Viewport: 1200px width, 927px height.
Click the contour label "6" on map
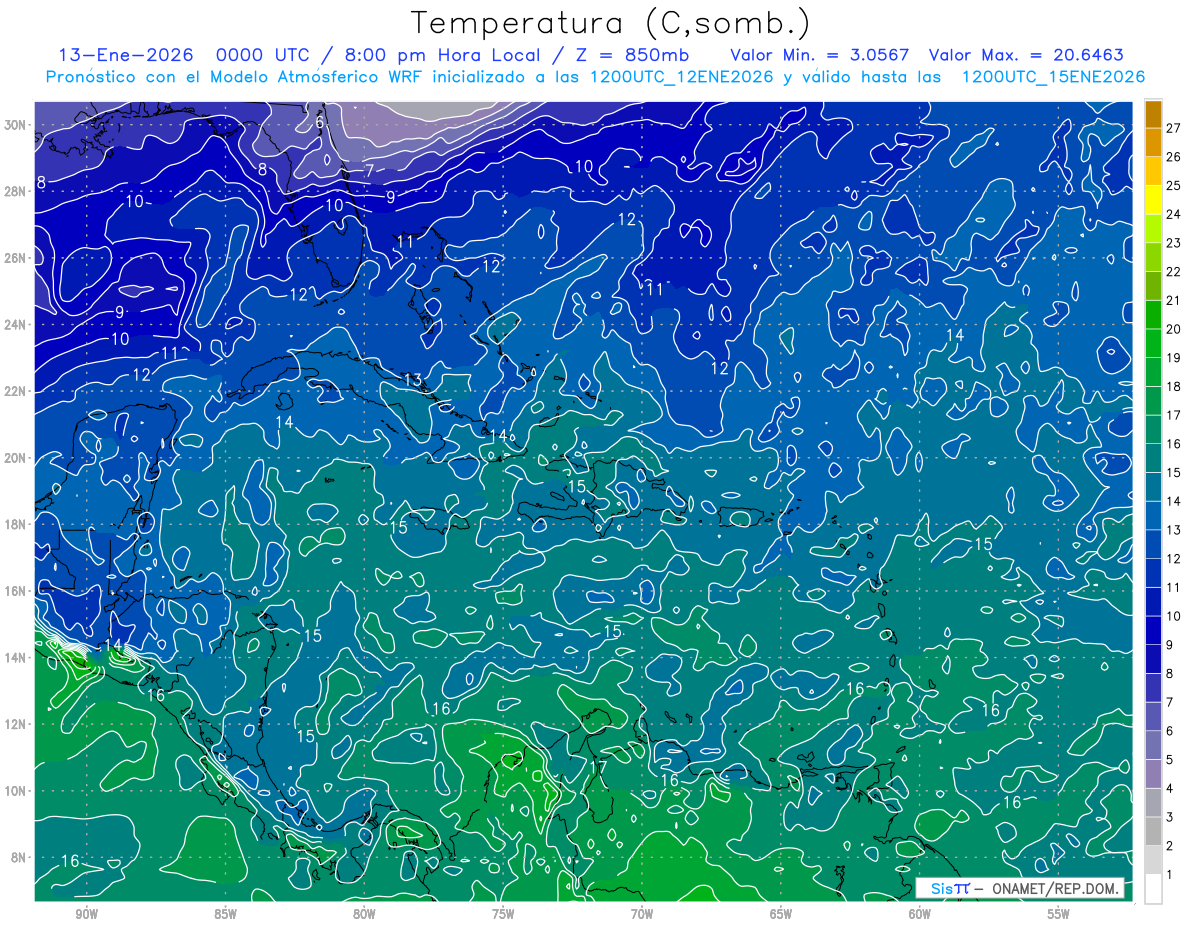(320, 122)
